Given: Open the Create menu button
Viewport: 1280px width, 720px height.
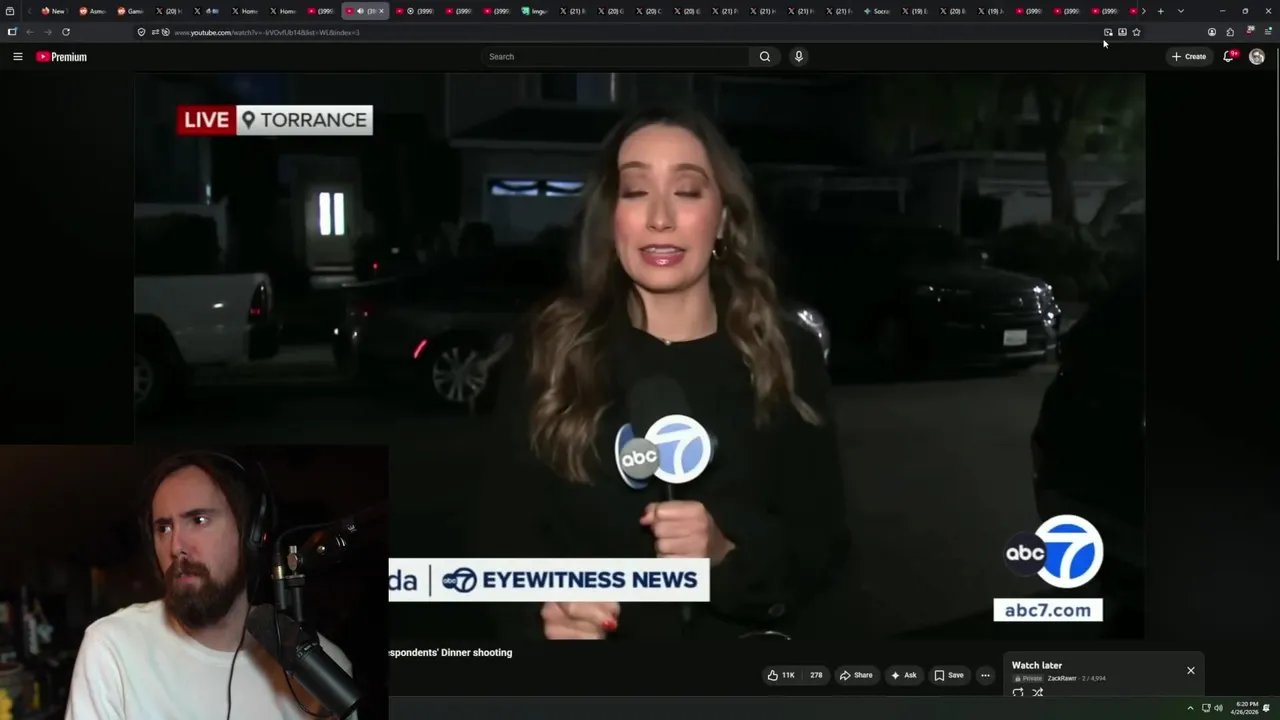Looking at the screenshot, I should pyautogui.click(x=1189, y=57).
